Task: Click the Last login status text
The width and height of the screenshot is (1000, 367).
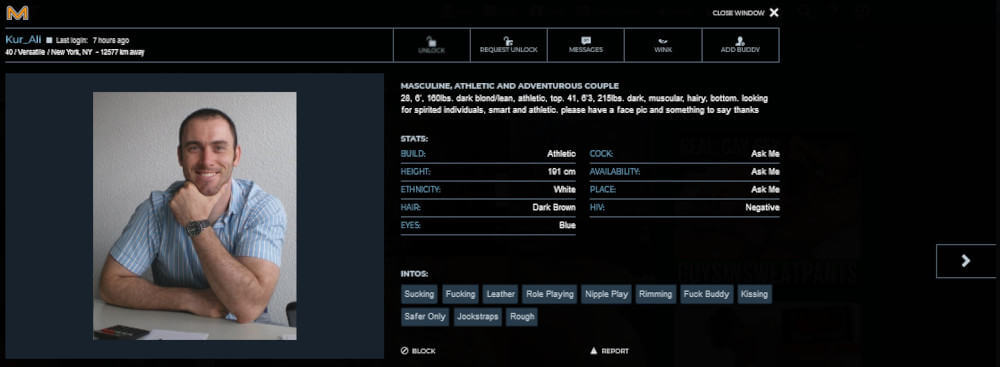Action: (x=92, y=40)
